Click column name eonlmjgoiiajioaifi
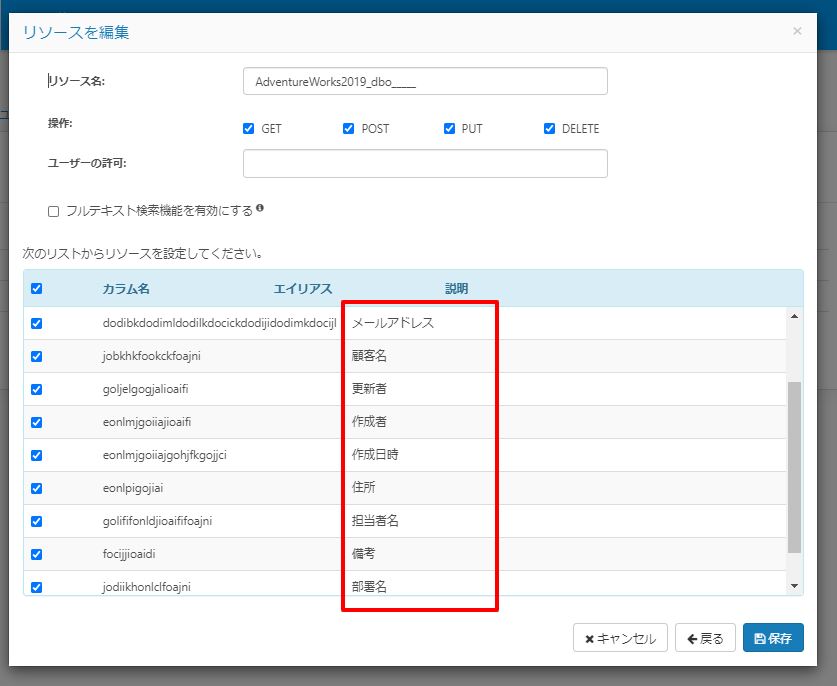This screenshot has height=686, width=837. coord(147,422)
